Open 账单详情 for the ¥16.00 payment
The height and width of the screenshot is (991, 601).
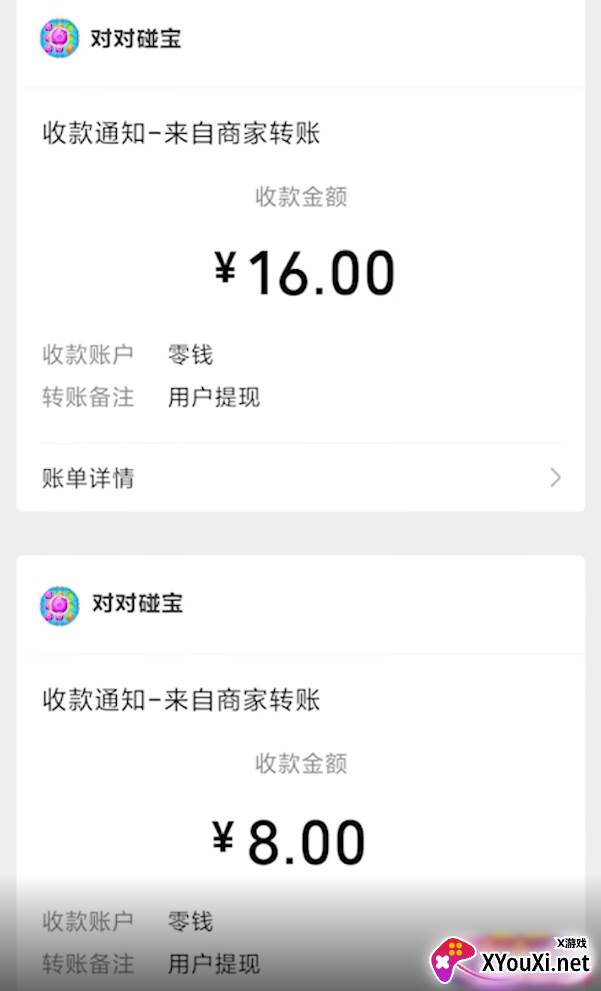pos(88,478)
